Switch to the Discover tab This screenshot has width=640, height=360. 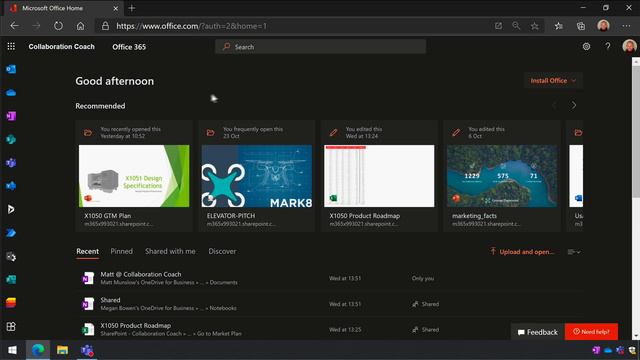pyautogui.click(x=222, y=251)
